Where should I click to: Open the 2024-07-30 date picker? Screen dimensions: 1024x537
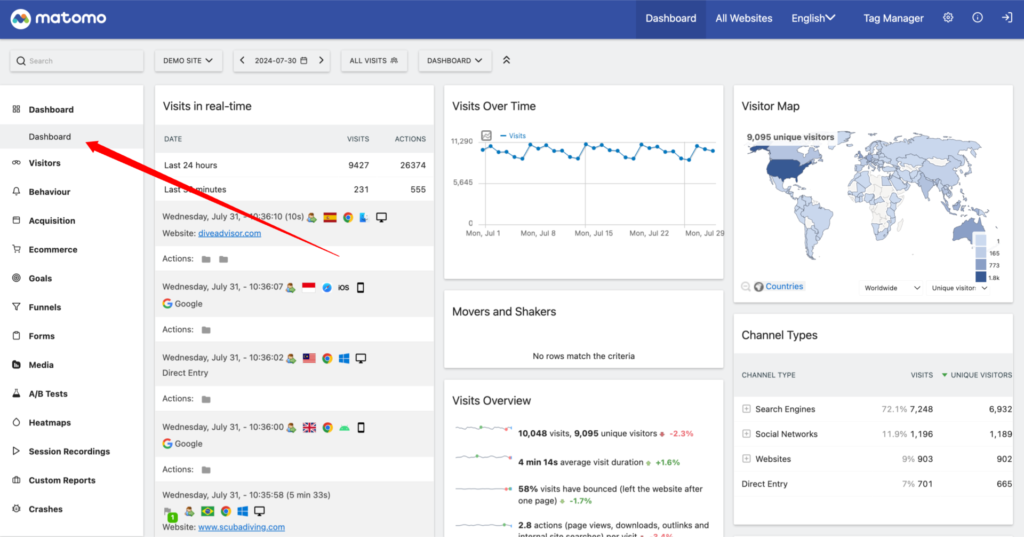(281, 60)
